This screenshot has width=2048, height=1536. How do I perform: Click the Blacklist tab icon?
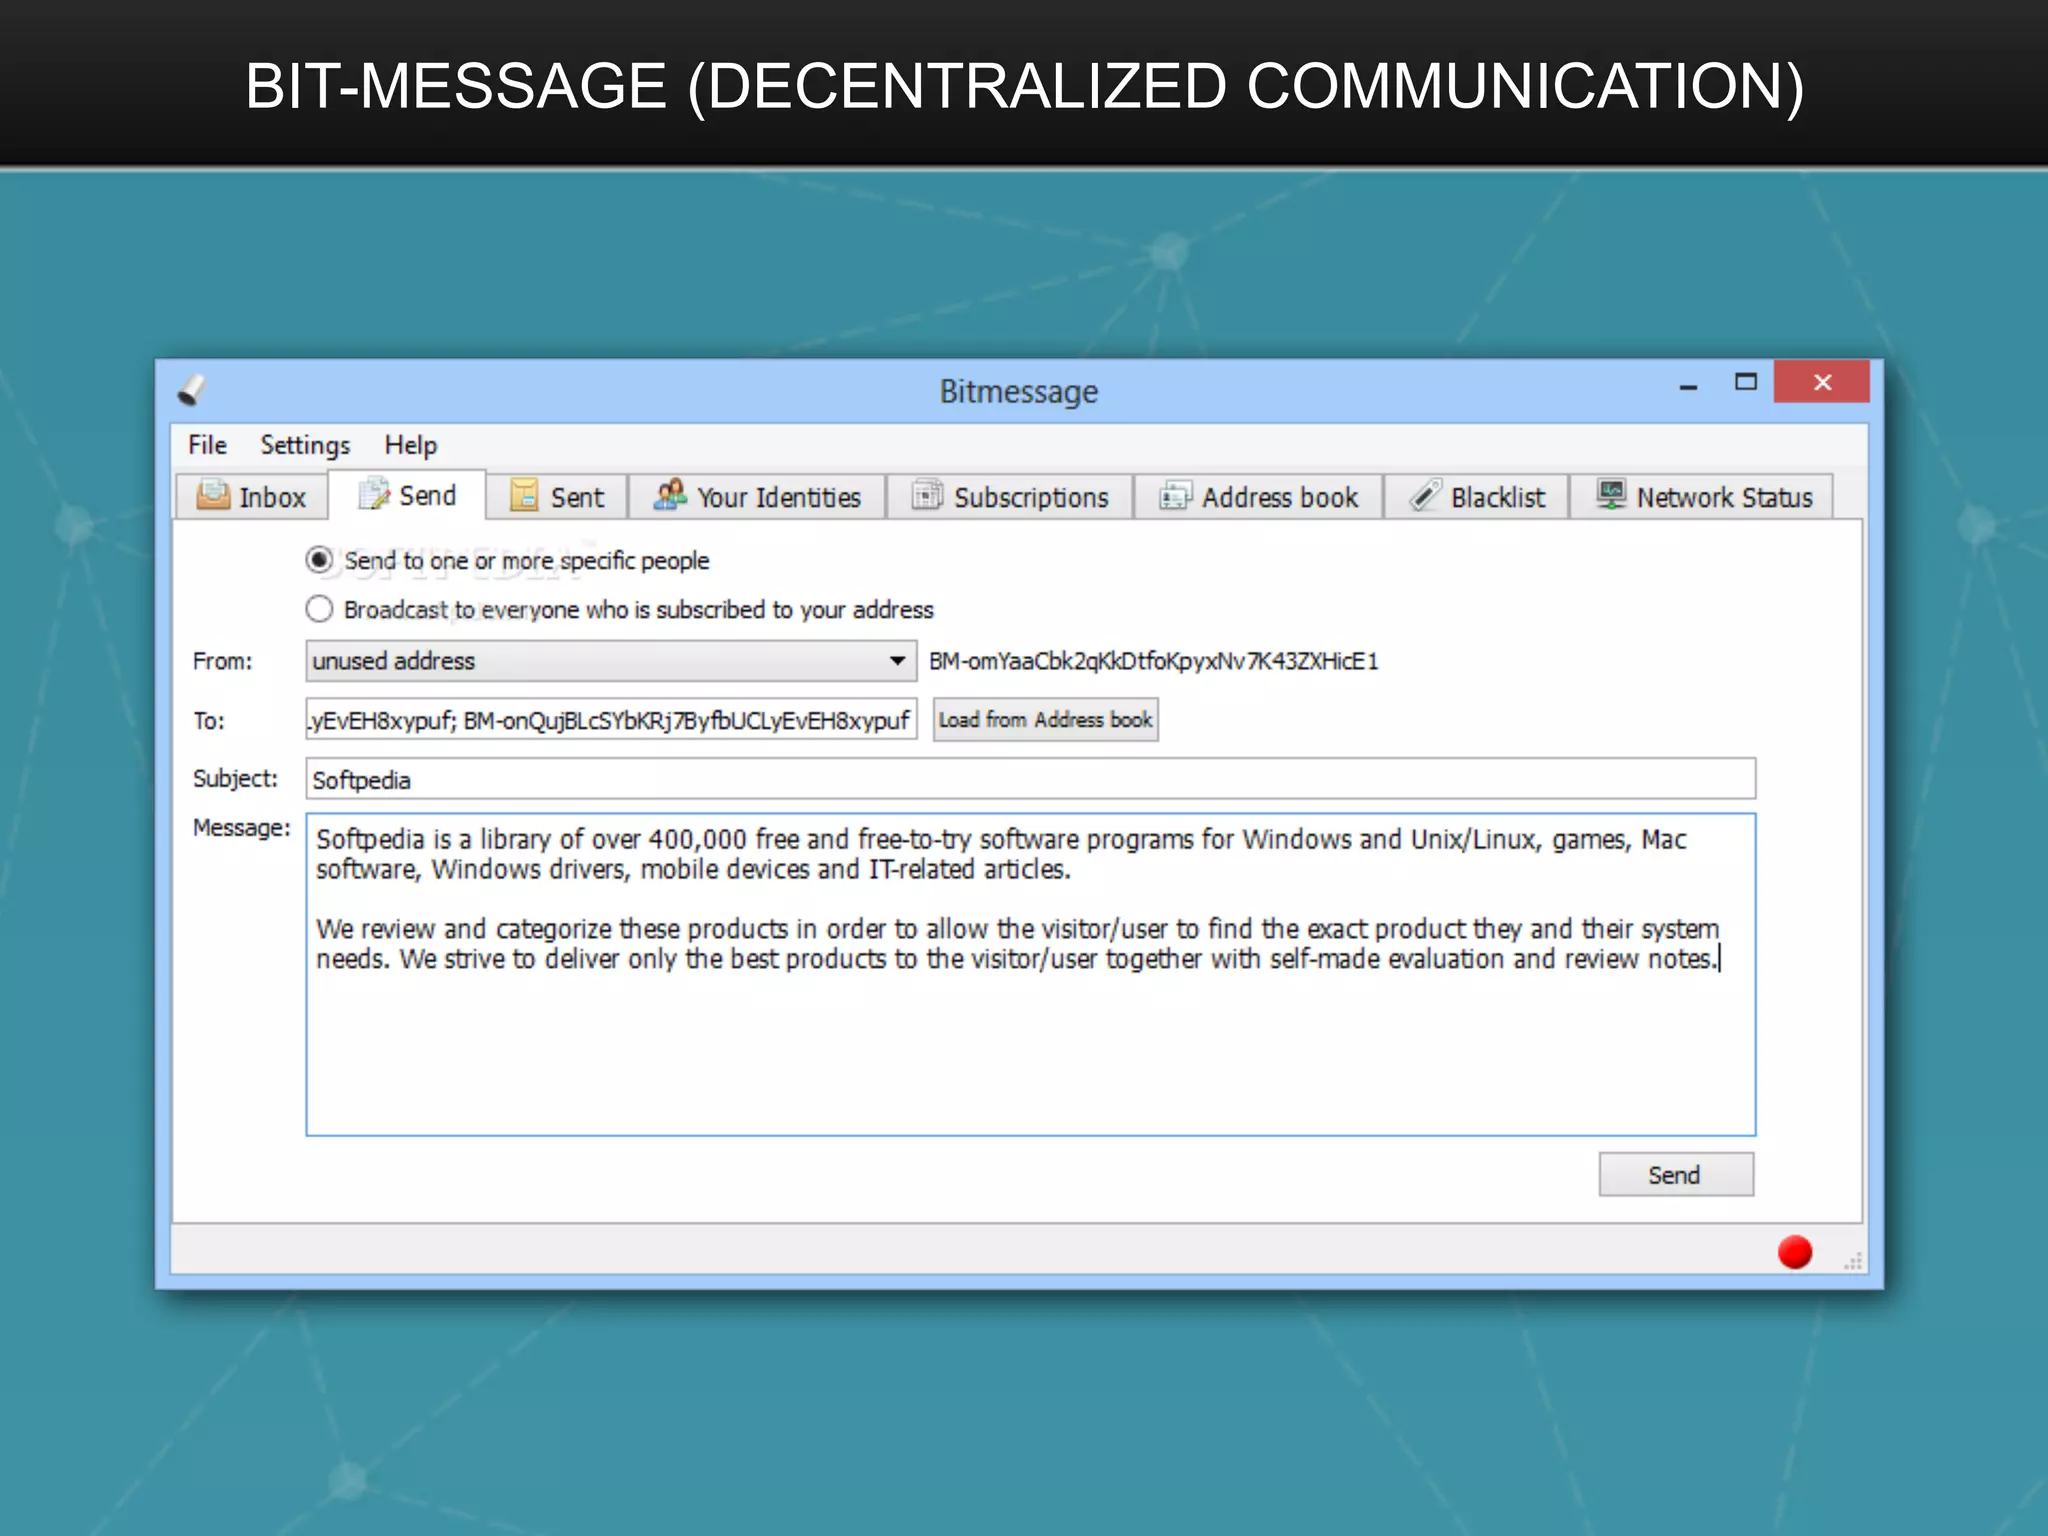1426,495
